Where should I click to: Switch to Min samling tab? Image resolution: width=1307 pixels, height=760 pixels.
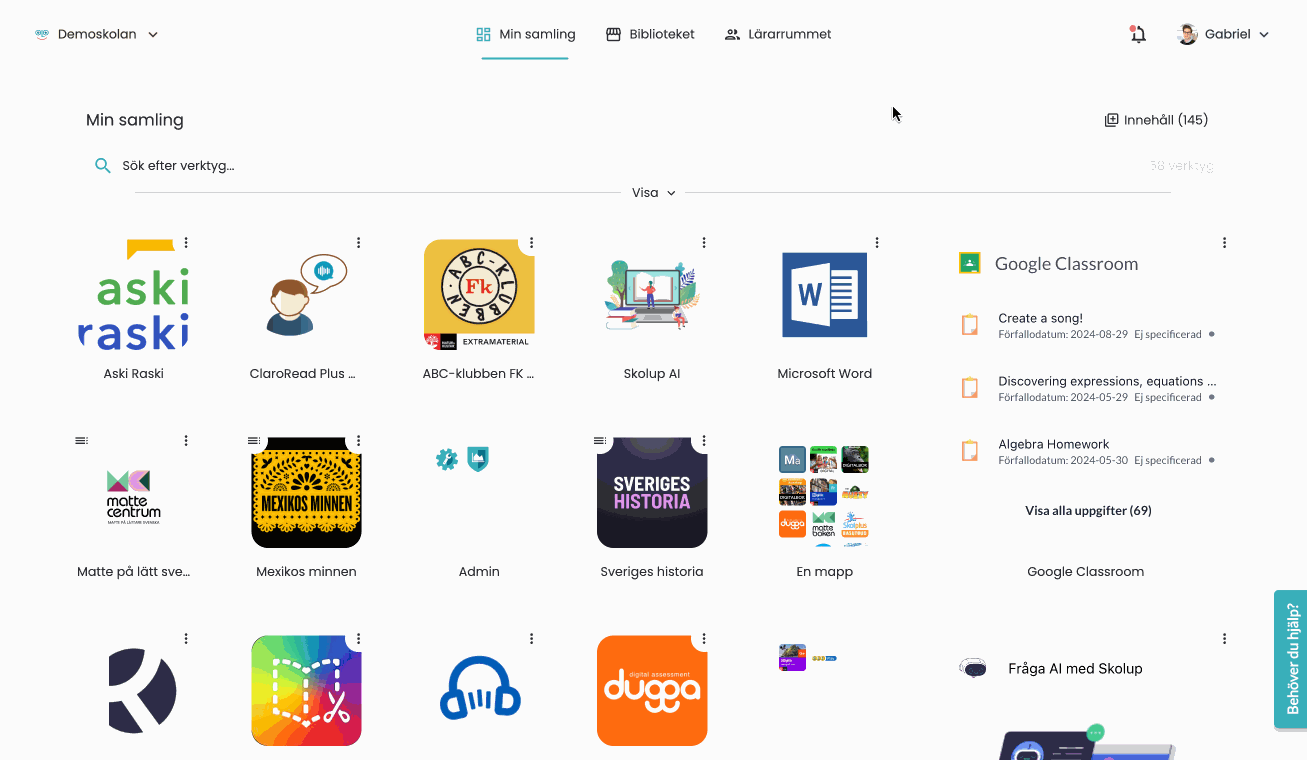pos(525,34)
